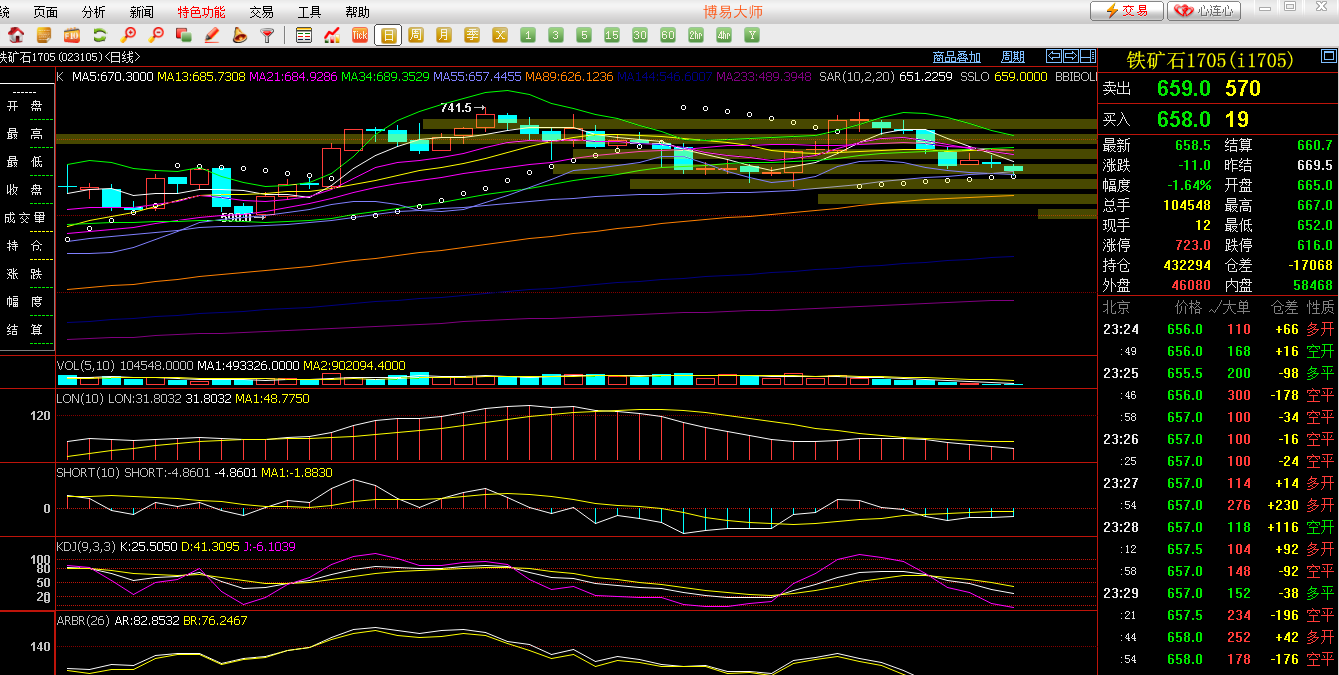Click the SHORT(10) indicator label
Screen dimensions: 1339x675
click(89, 472)
